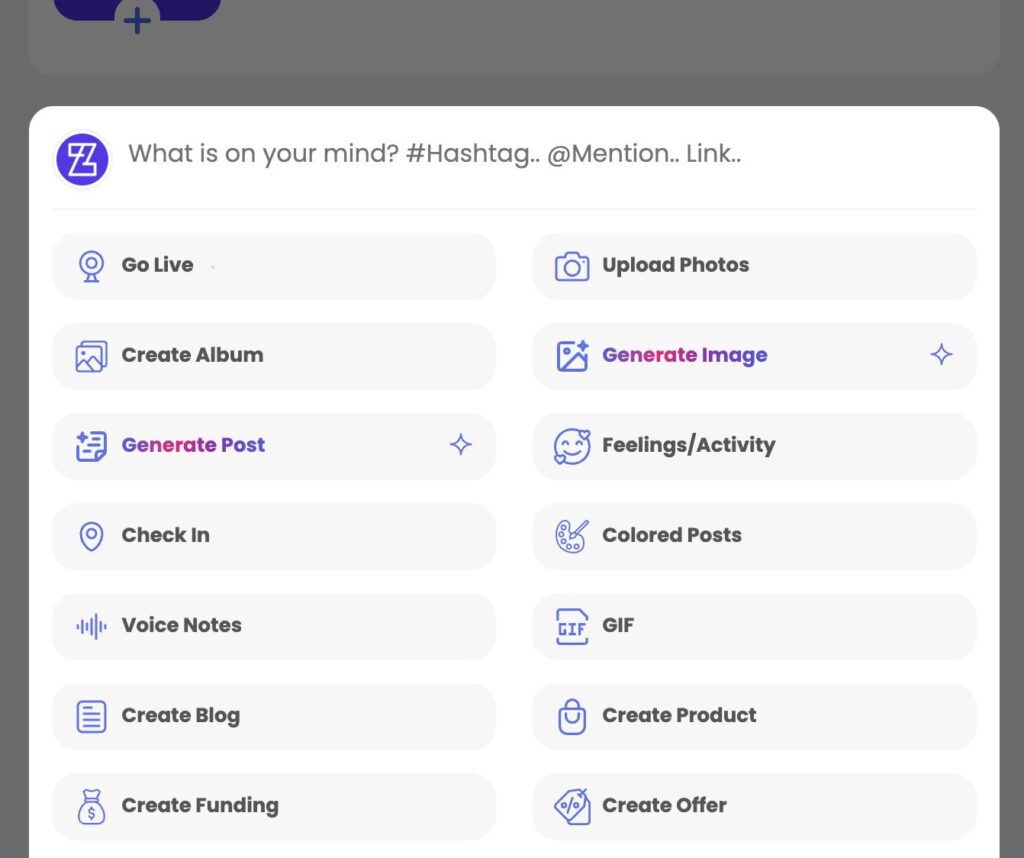
Task: Click the sparkle icon beside Generate Post
Action: (x=460, y=445)
